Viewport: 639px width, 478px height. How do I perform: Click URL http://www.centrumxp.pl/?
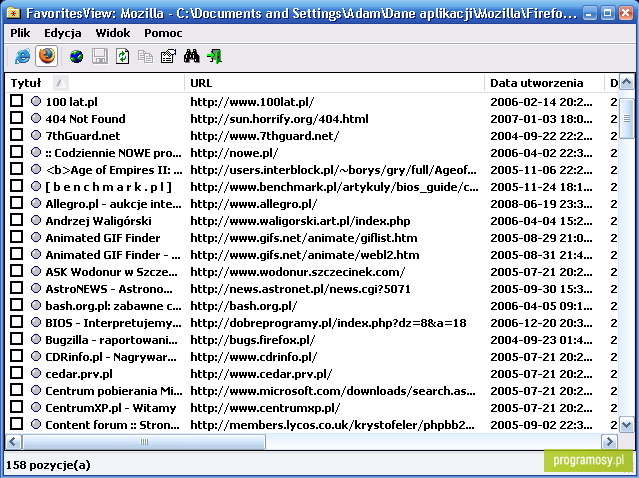tap(265, 408)
